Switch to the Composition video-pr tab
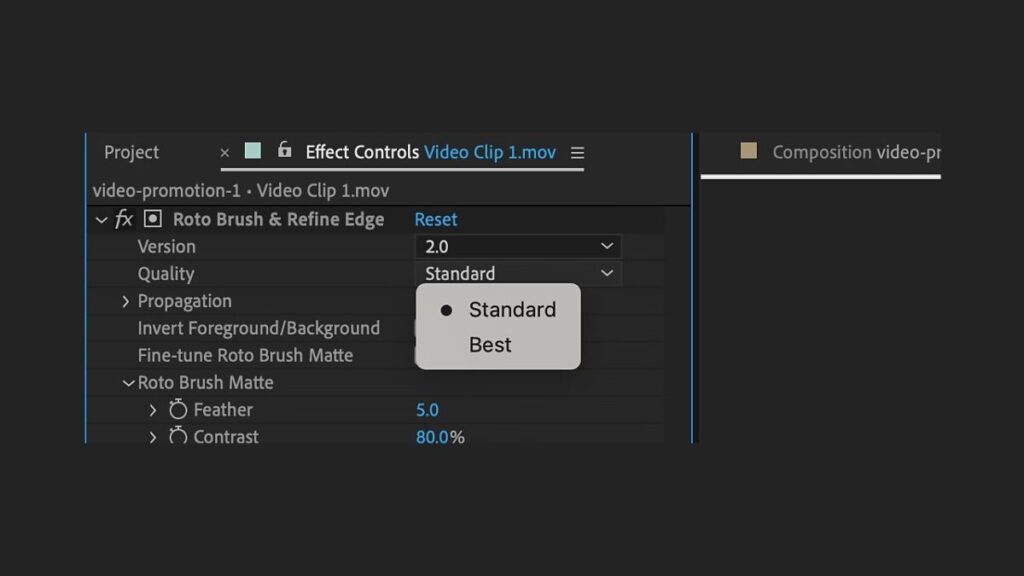Viewport: 1024px width, 576px height. 856,152
